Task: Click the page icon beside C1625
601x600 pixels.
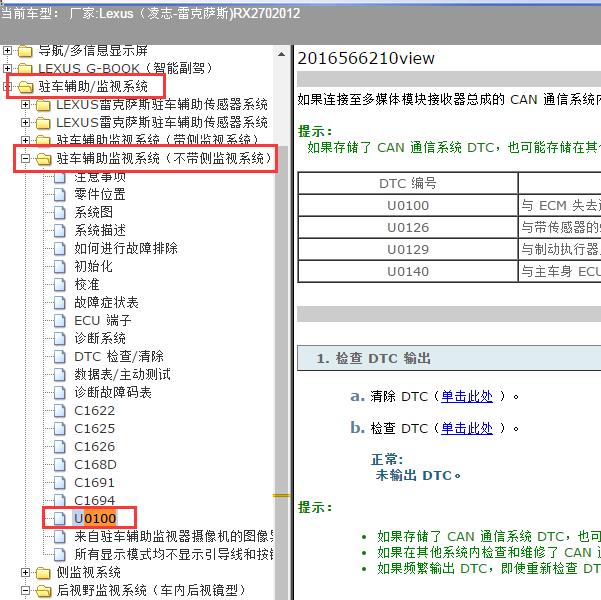Action: (x=59, y=429)
